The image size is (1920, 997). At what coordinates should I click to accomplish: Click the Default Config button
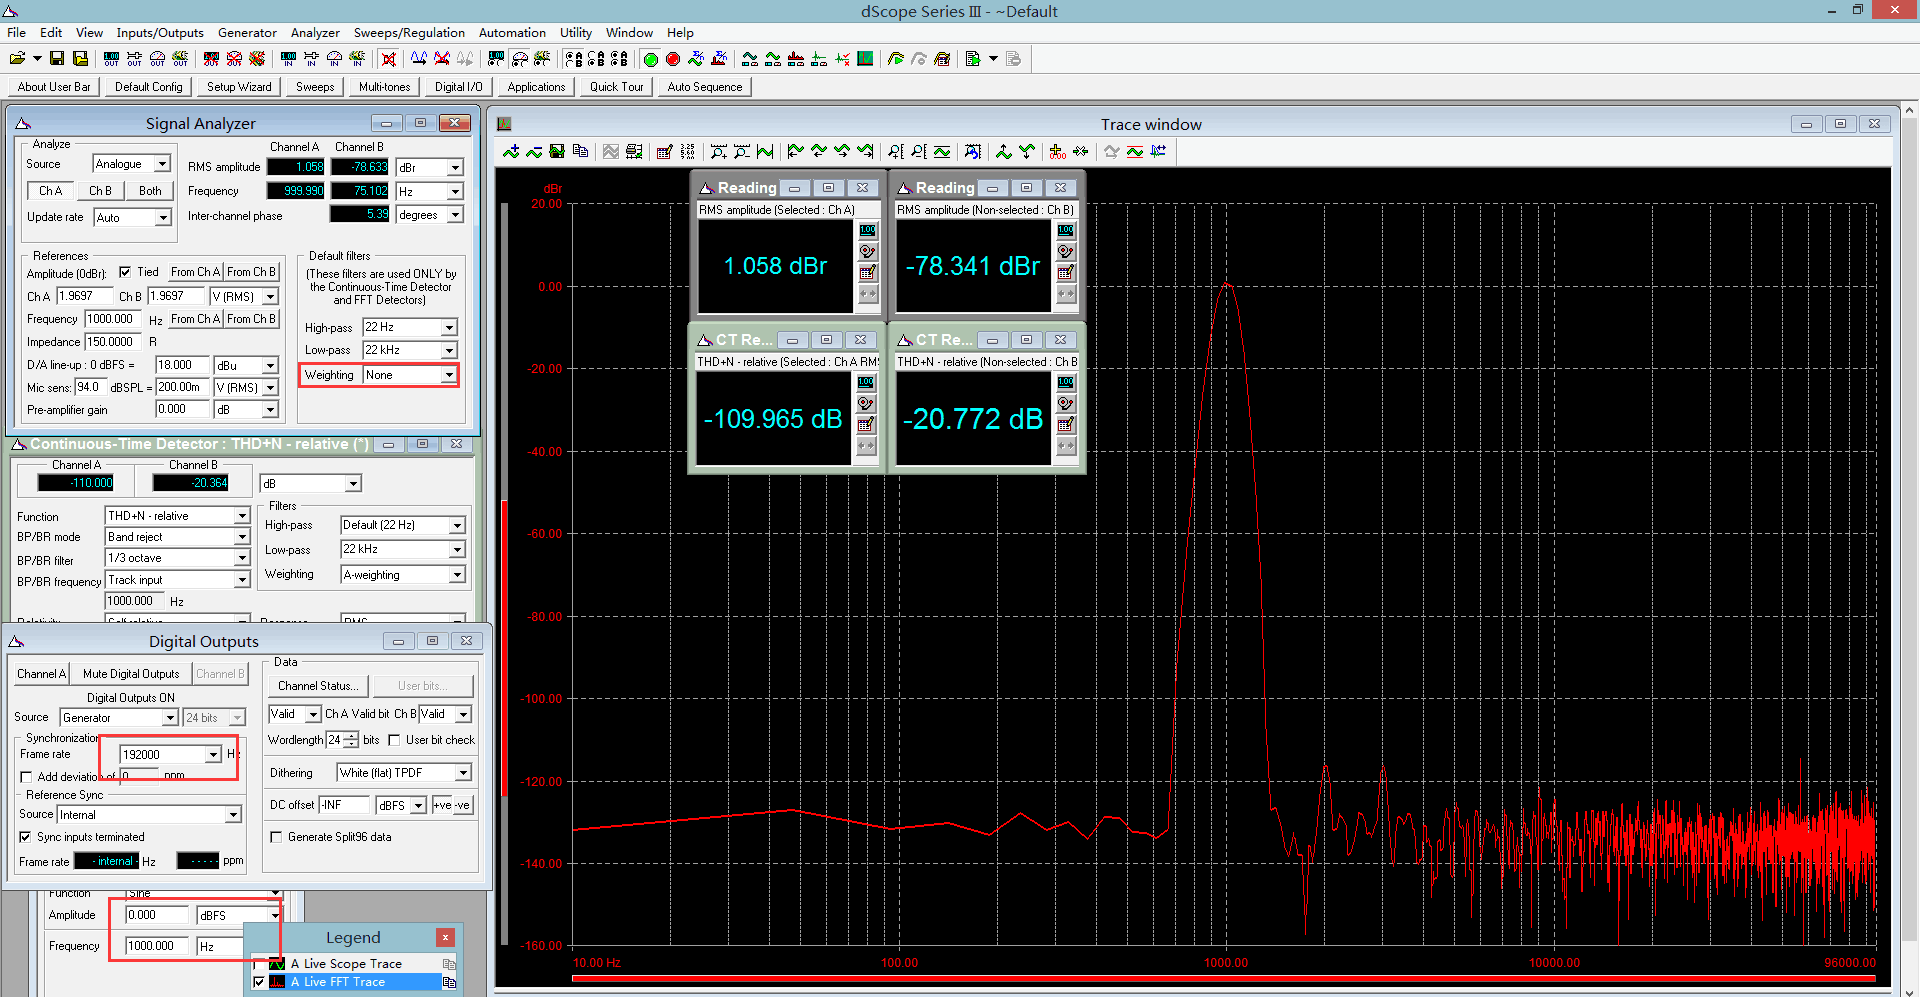click(148, 87)
